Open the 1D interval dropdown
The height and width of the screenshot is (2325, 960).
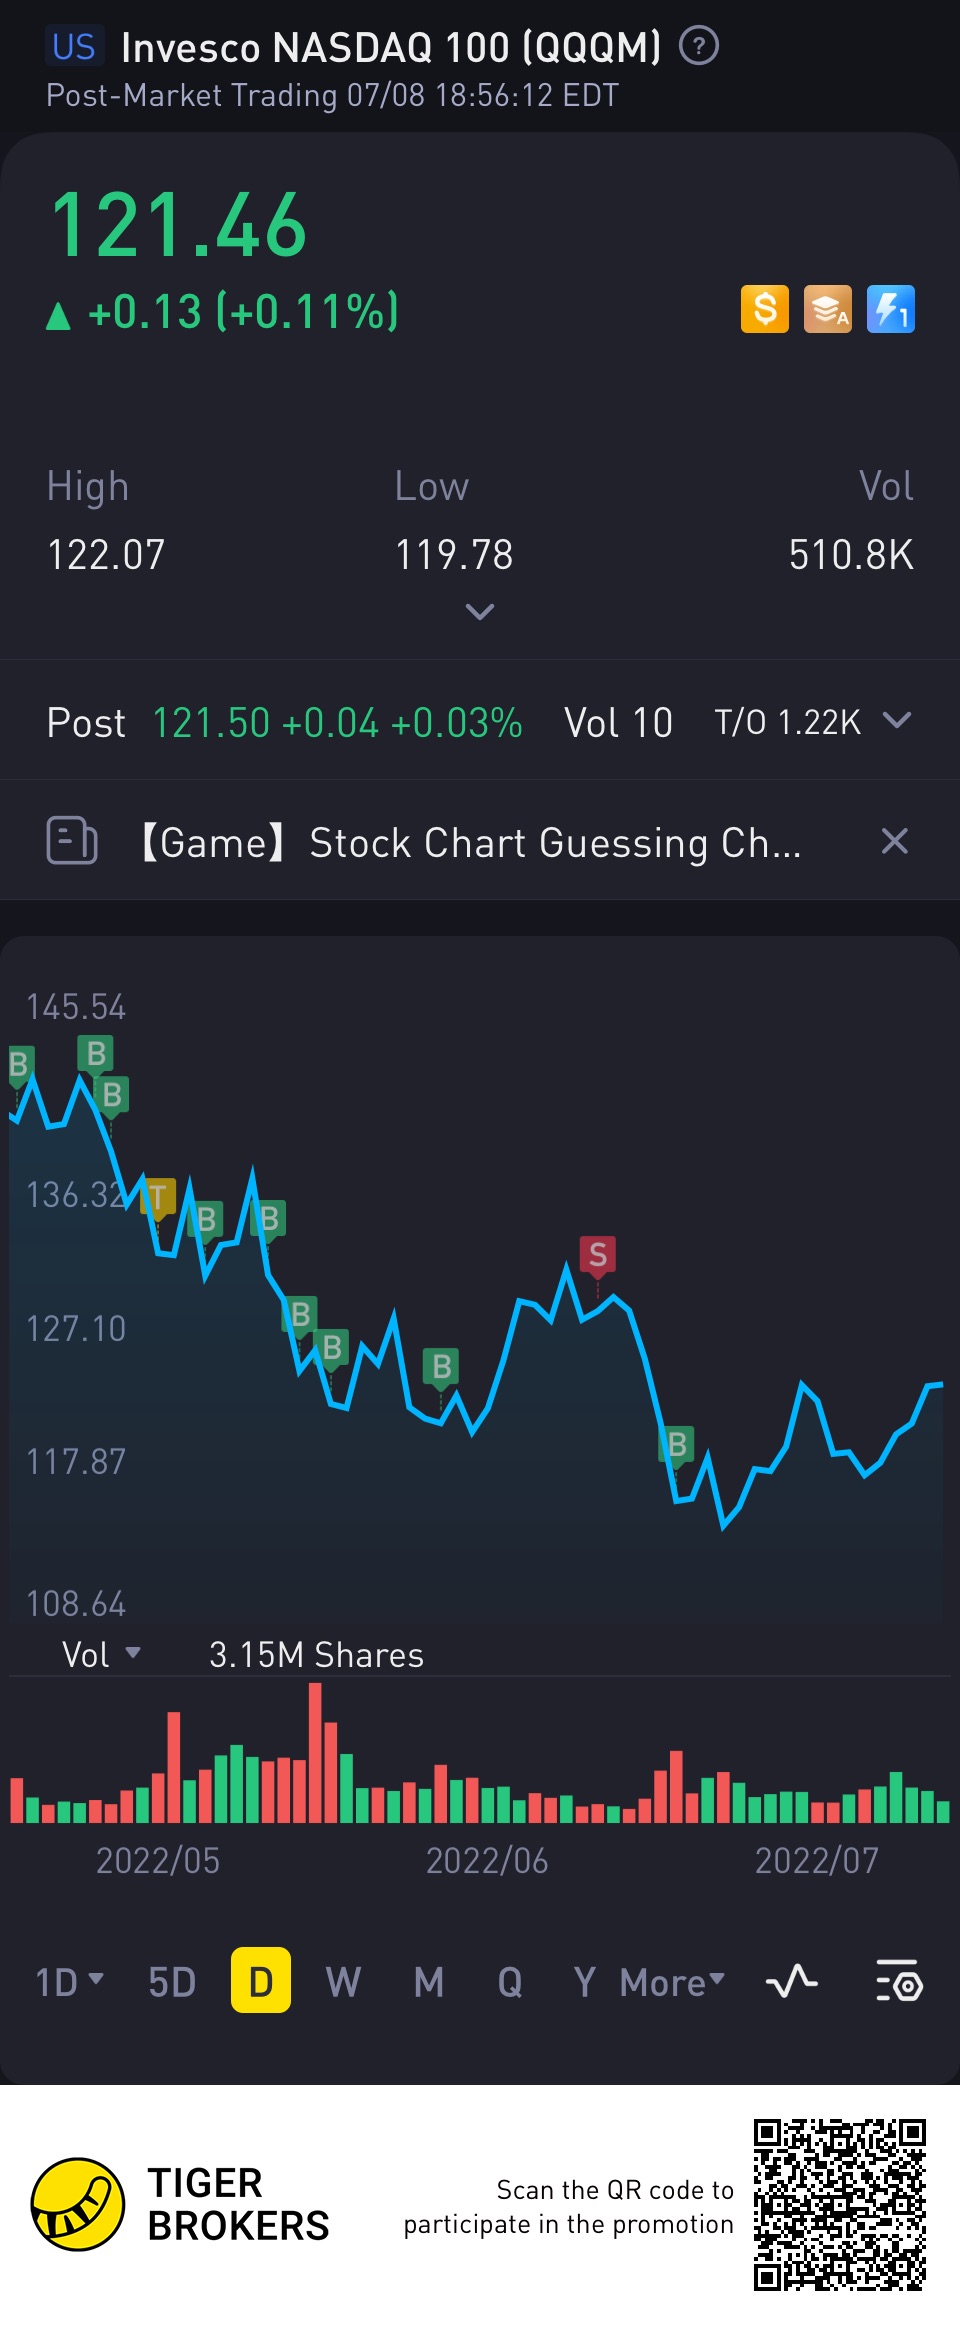[69, 1981]
